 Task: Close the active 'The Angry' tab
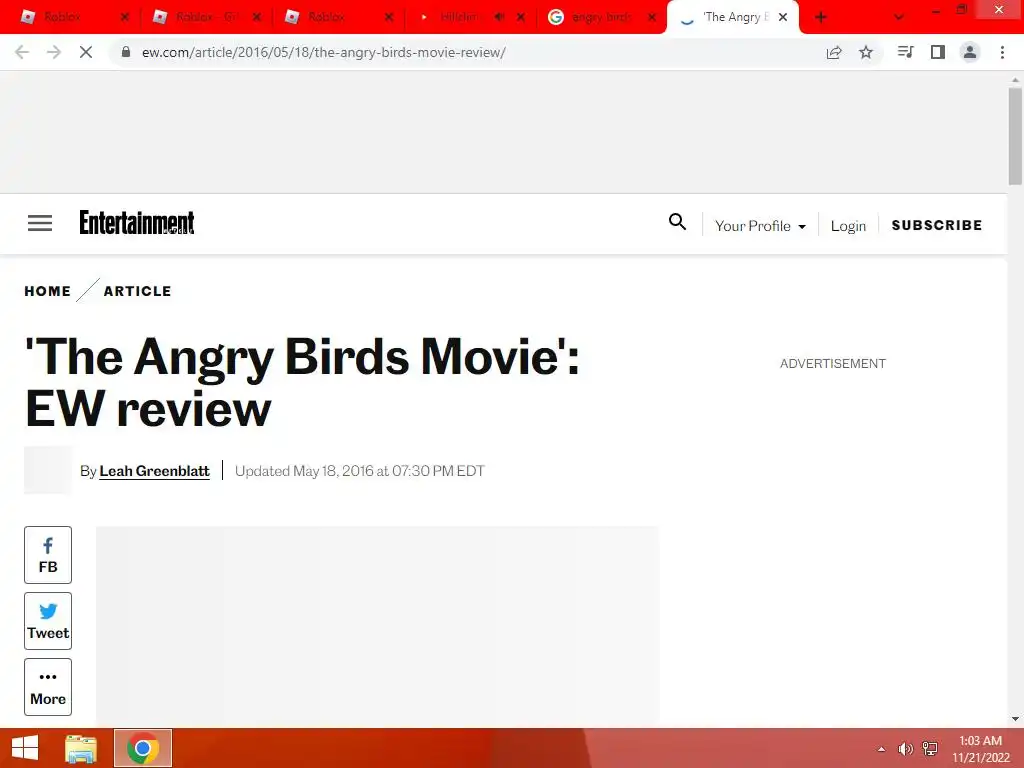click(x=783, y=17)
